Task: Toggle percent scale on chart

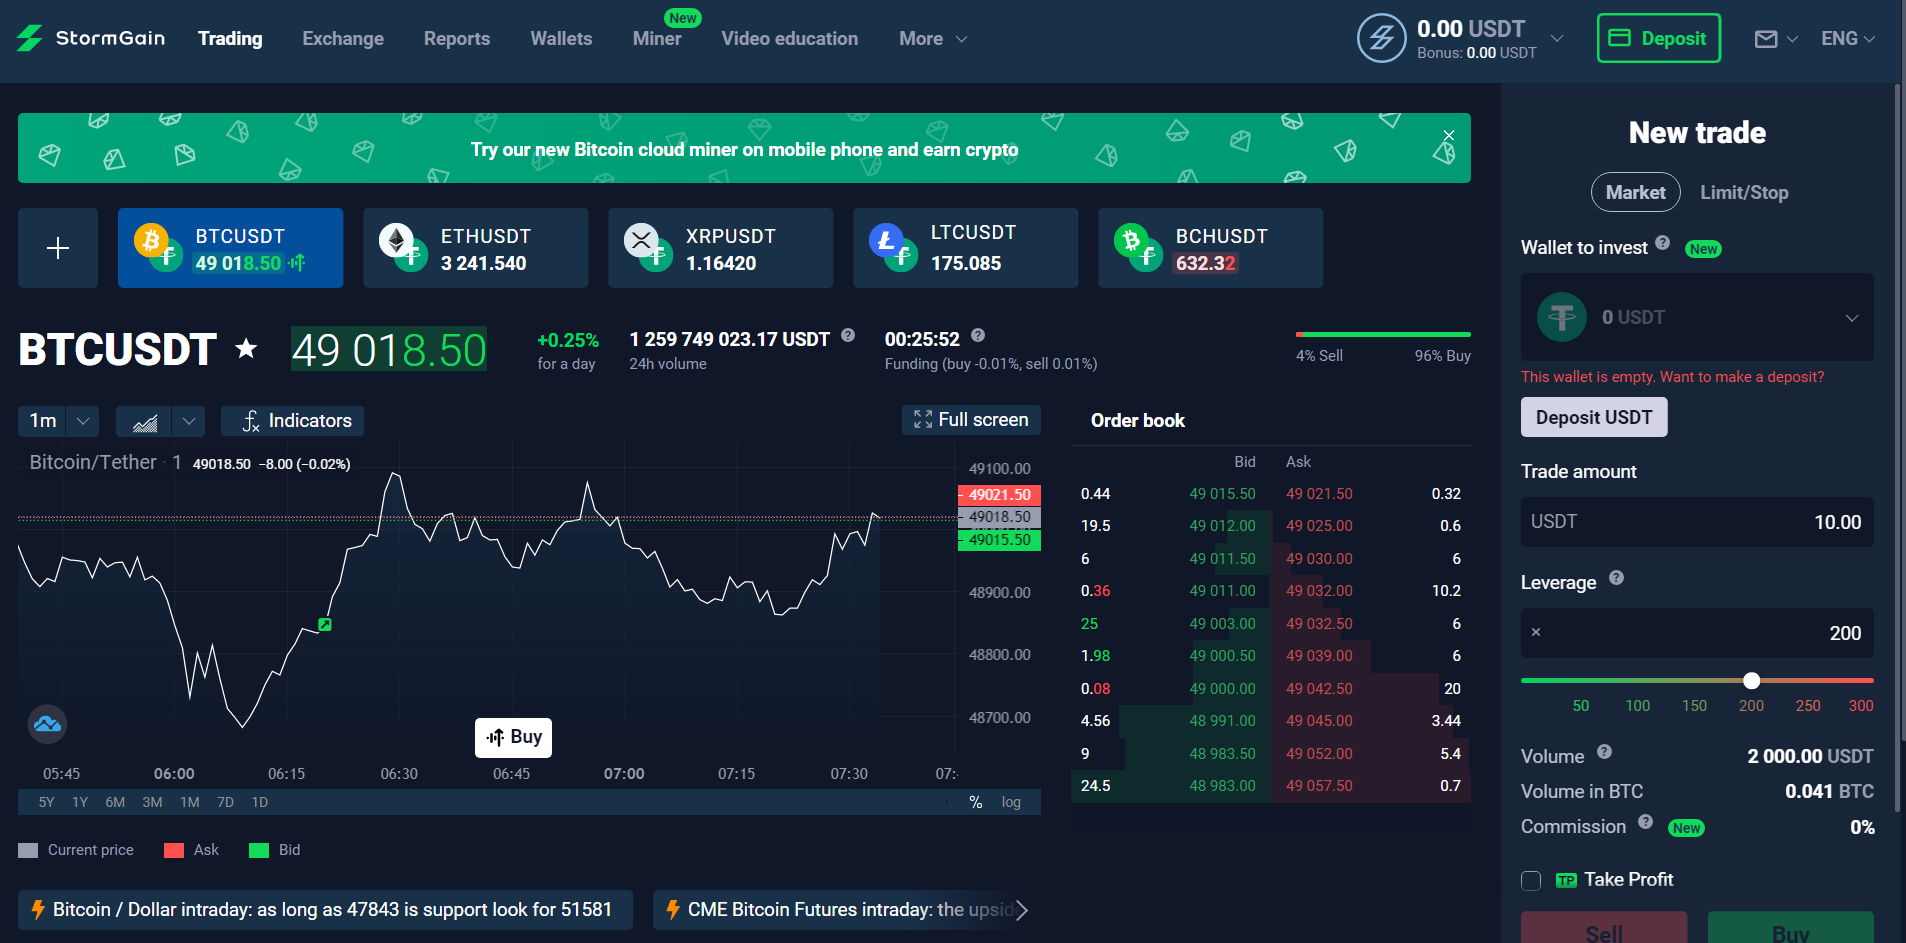Action: (x=976, y=802)
